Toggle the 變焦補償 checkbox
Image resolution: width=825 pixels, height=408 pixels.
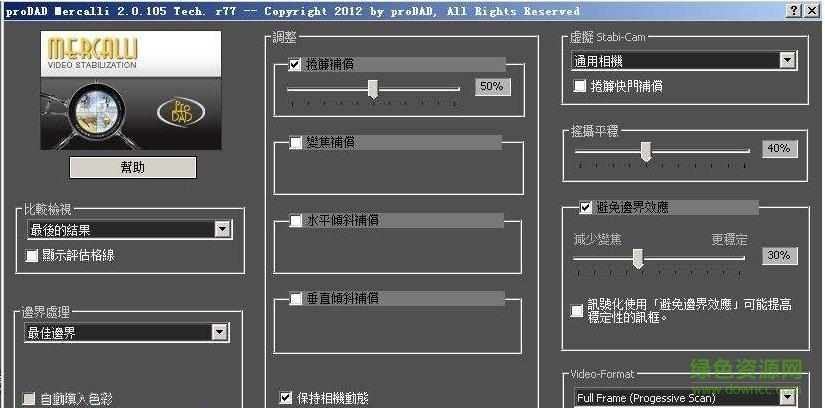click(x=296, y=143)
